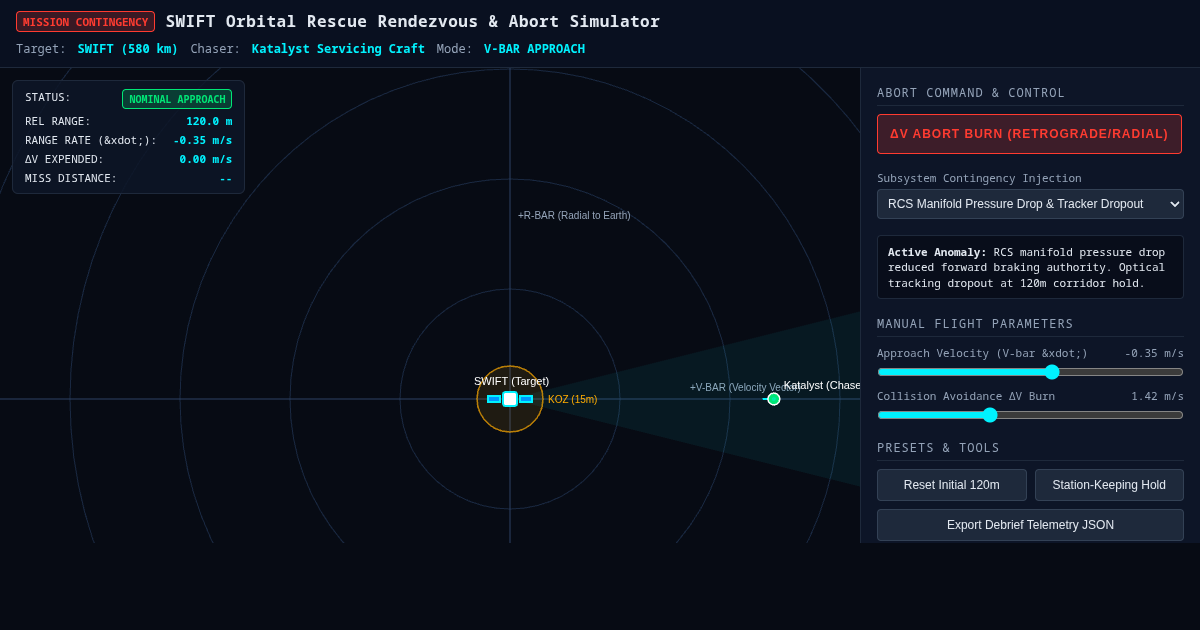Click the Abort Command & Control heading

971,93
